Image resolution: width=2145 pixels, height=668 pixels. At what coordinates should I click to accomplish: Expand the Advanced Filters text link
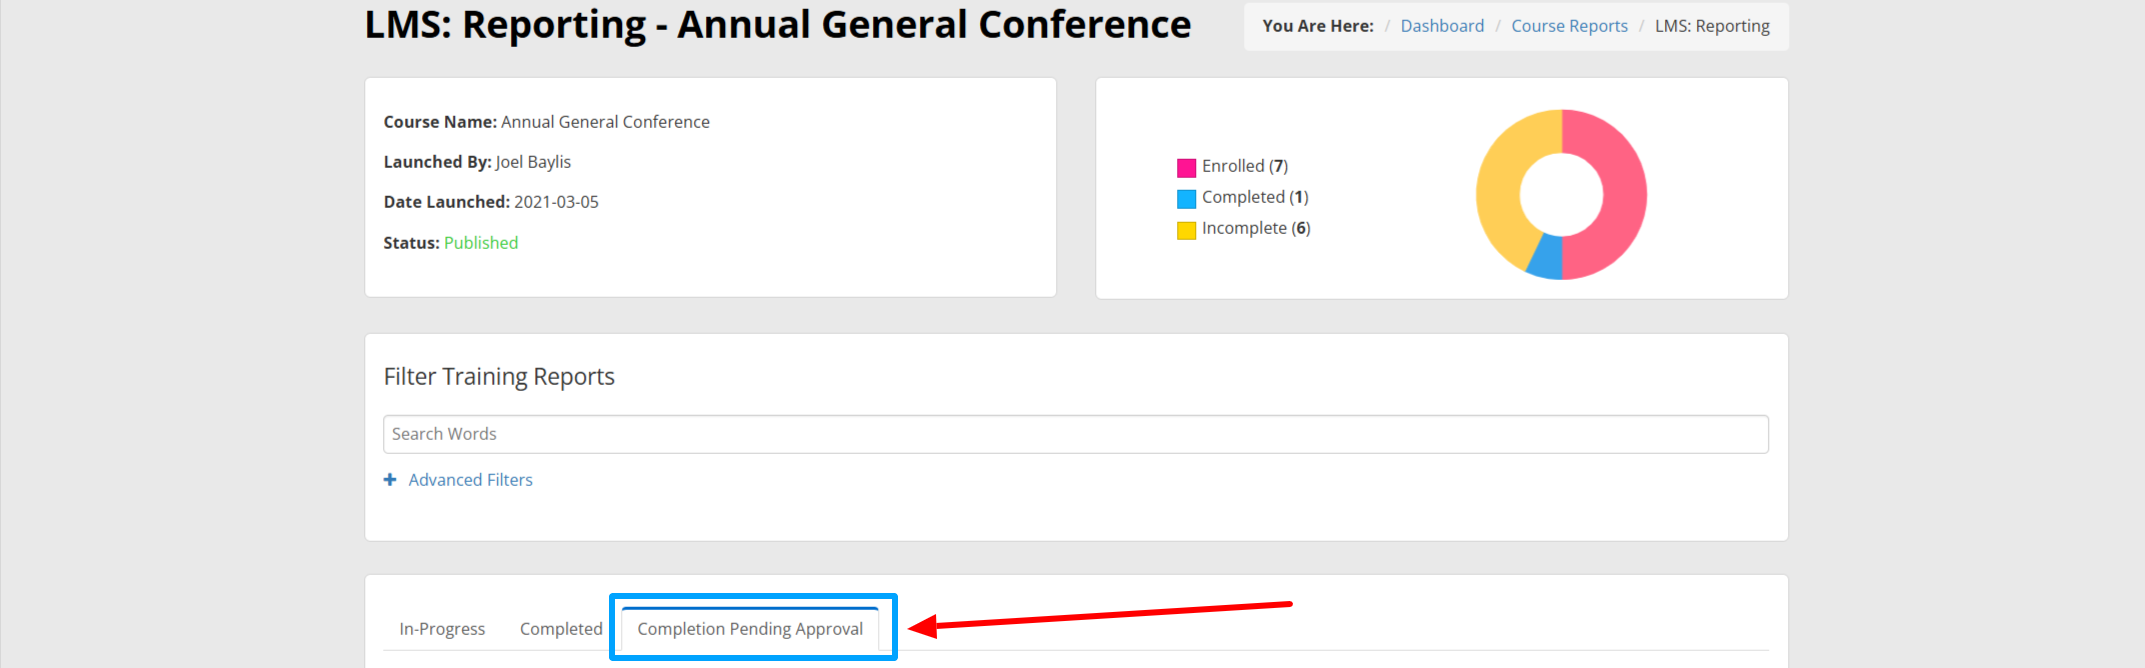tap(470, 480)
